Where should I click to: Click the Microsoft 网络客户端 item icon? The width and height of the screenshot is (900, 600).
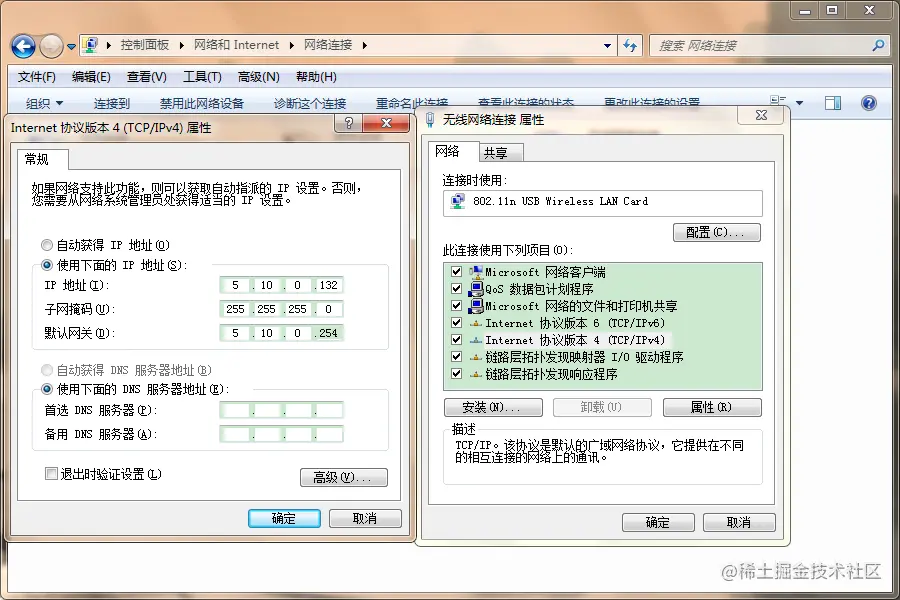pos(475,271)
